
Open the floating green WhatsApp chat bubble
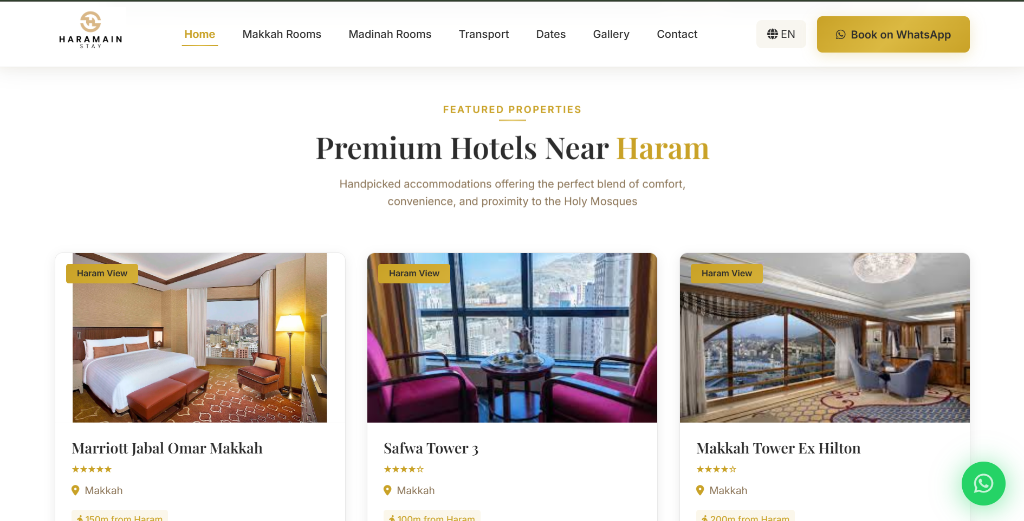point(983,483)
